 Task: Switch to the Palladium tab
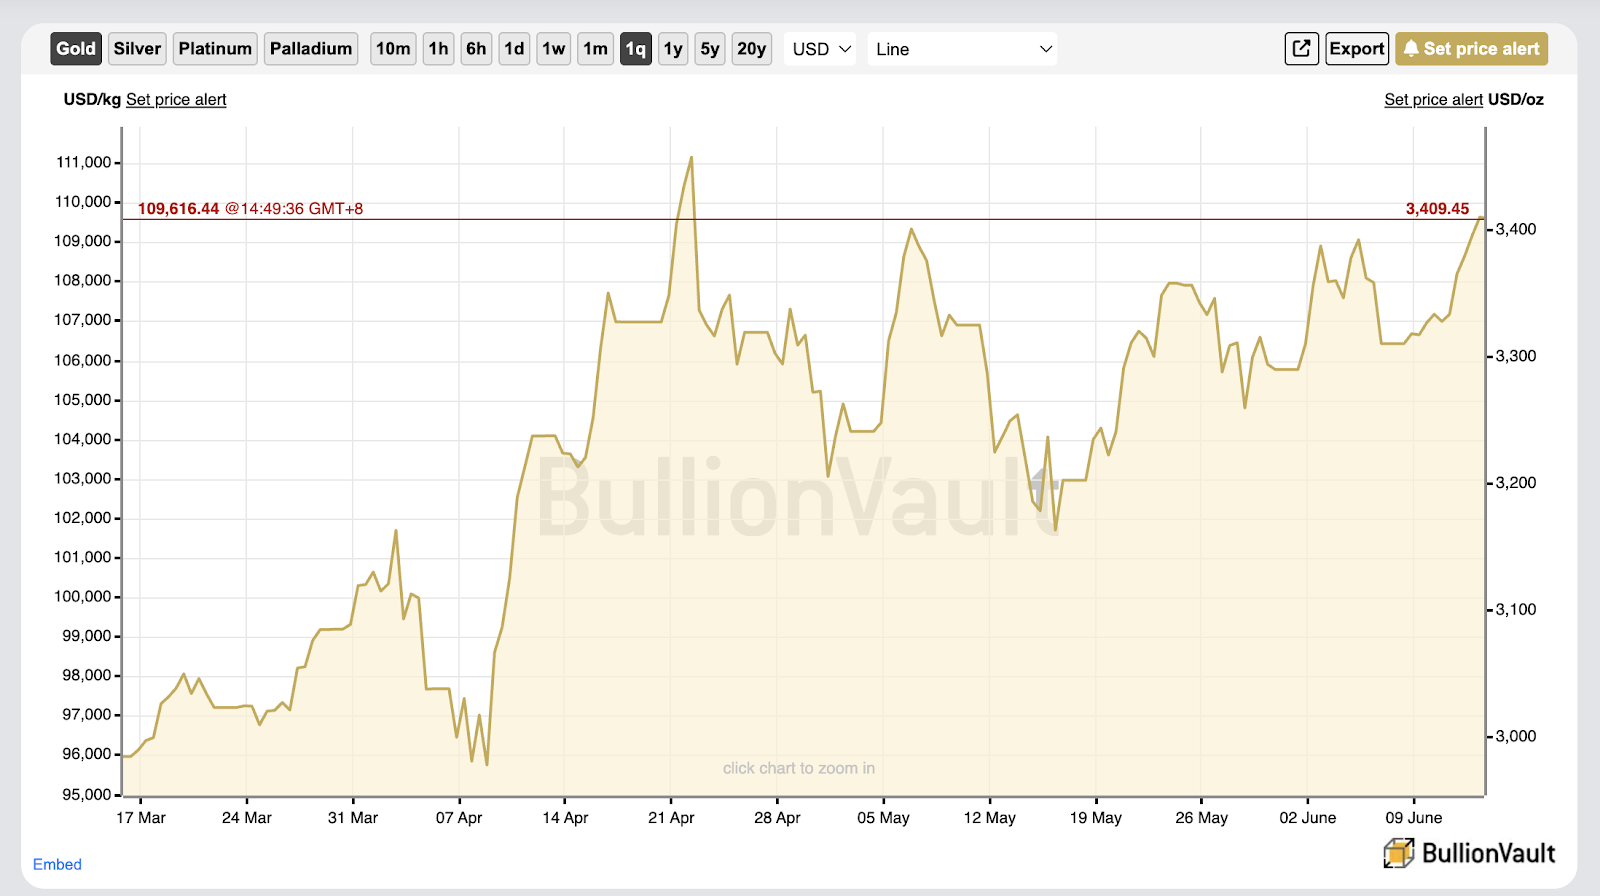[311, 48]
